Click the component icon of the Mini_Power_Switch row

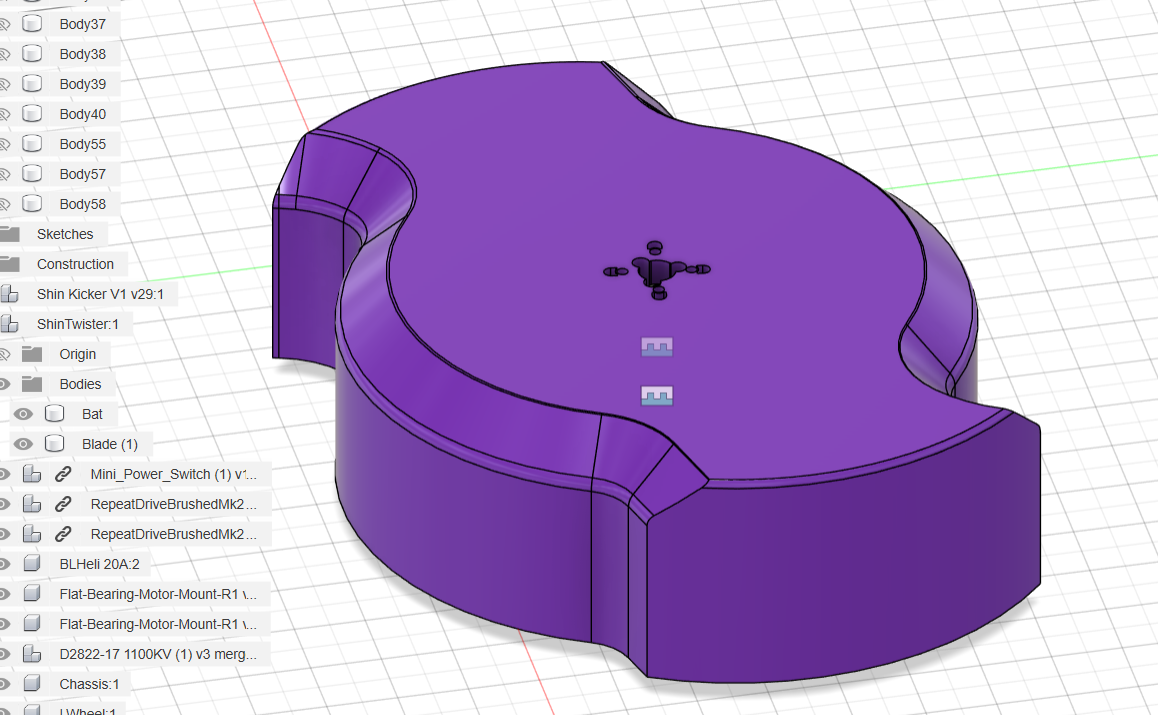32,474
